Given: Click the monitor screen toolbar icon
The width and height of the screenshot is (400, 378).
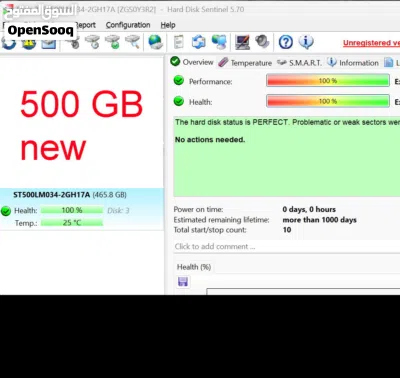Looking at the screenshot, I should (242, 42).
